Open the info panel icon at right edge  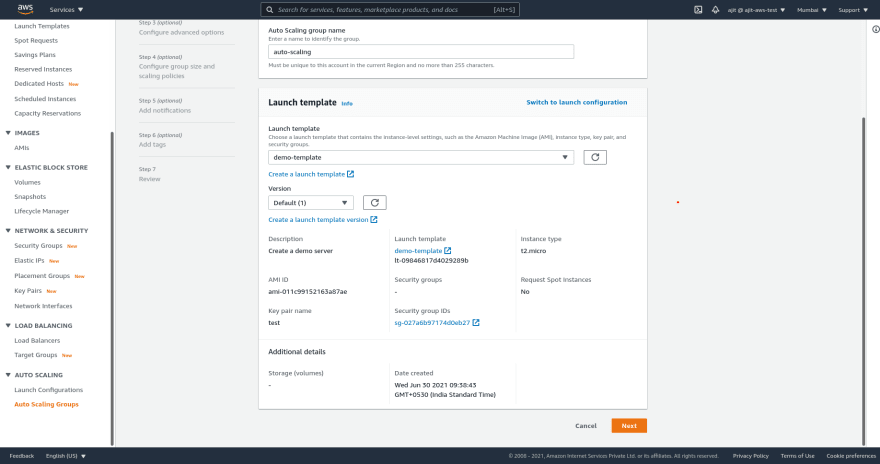pos(876,29)
